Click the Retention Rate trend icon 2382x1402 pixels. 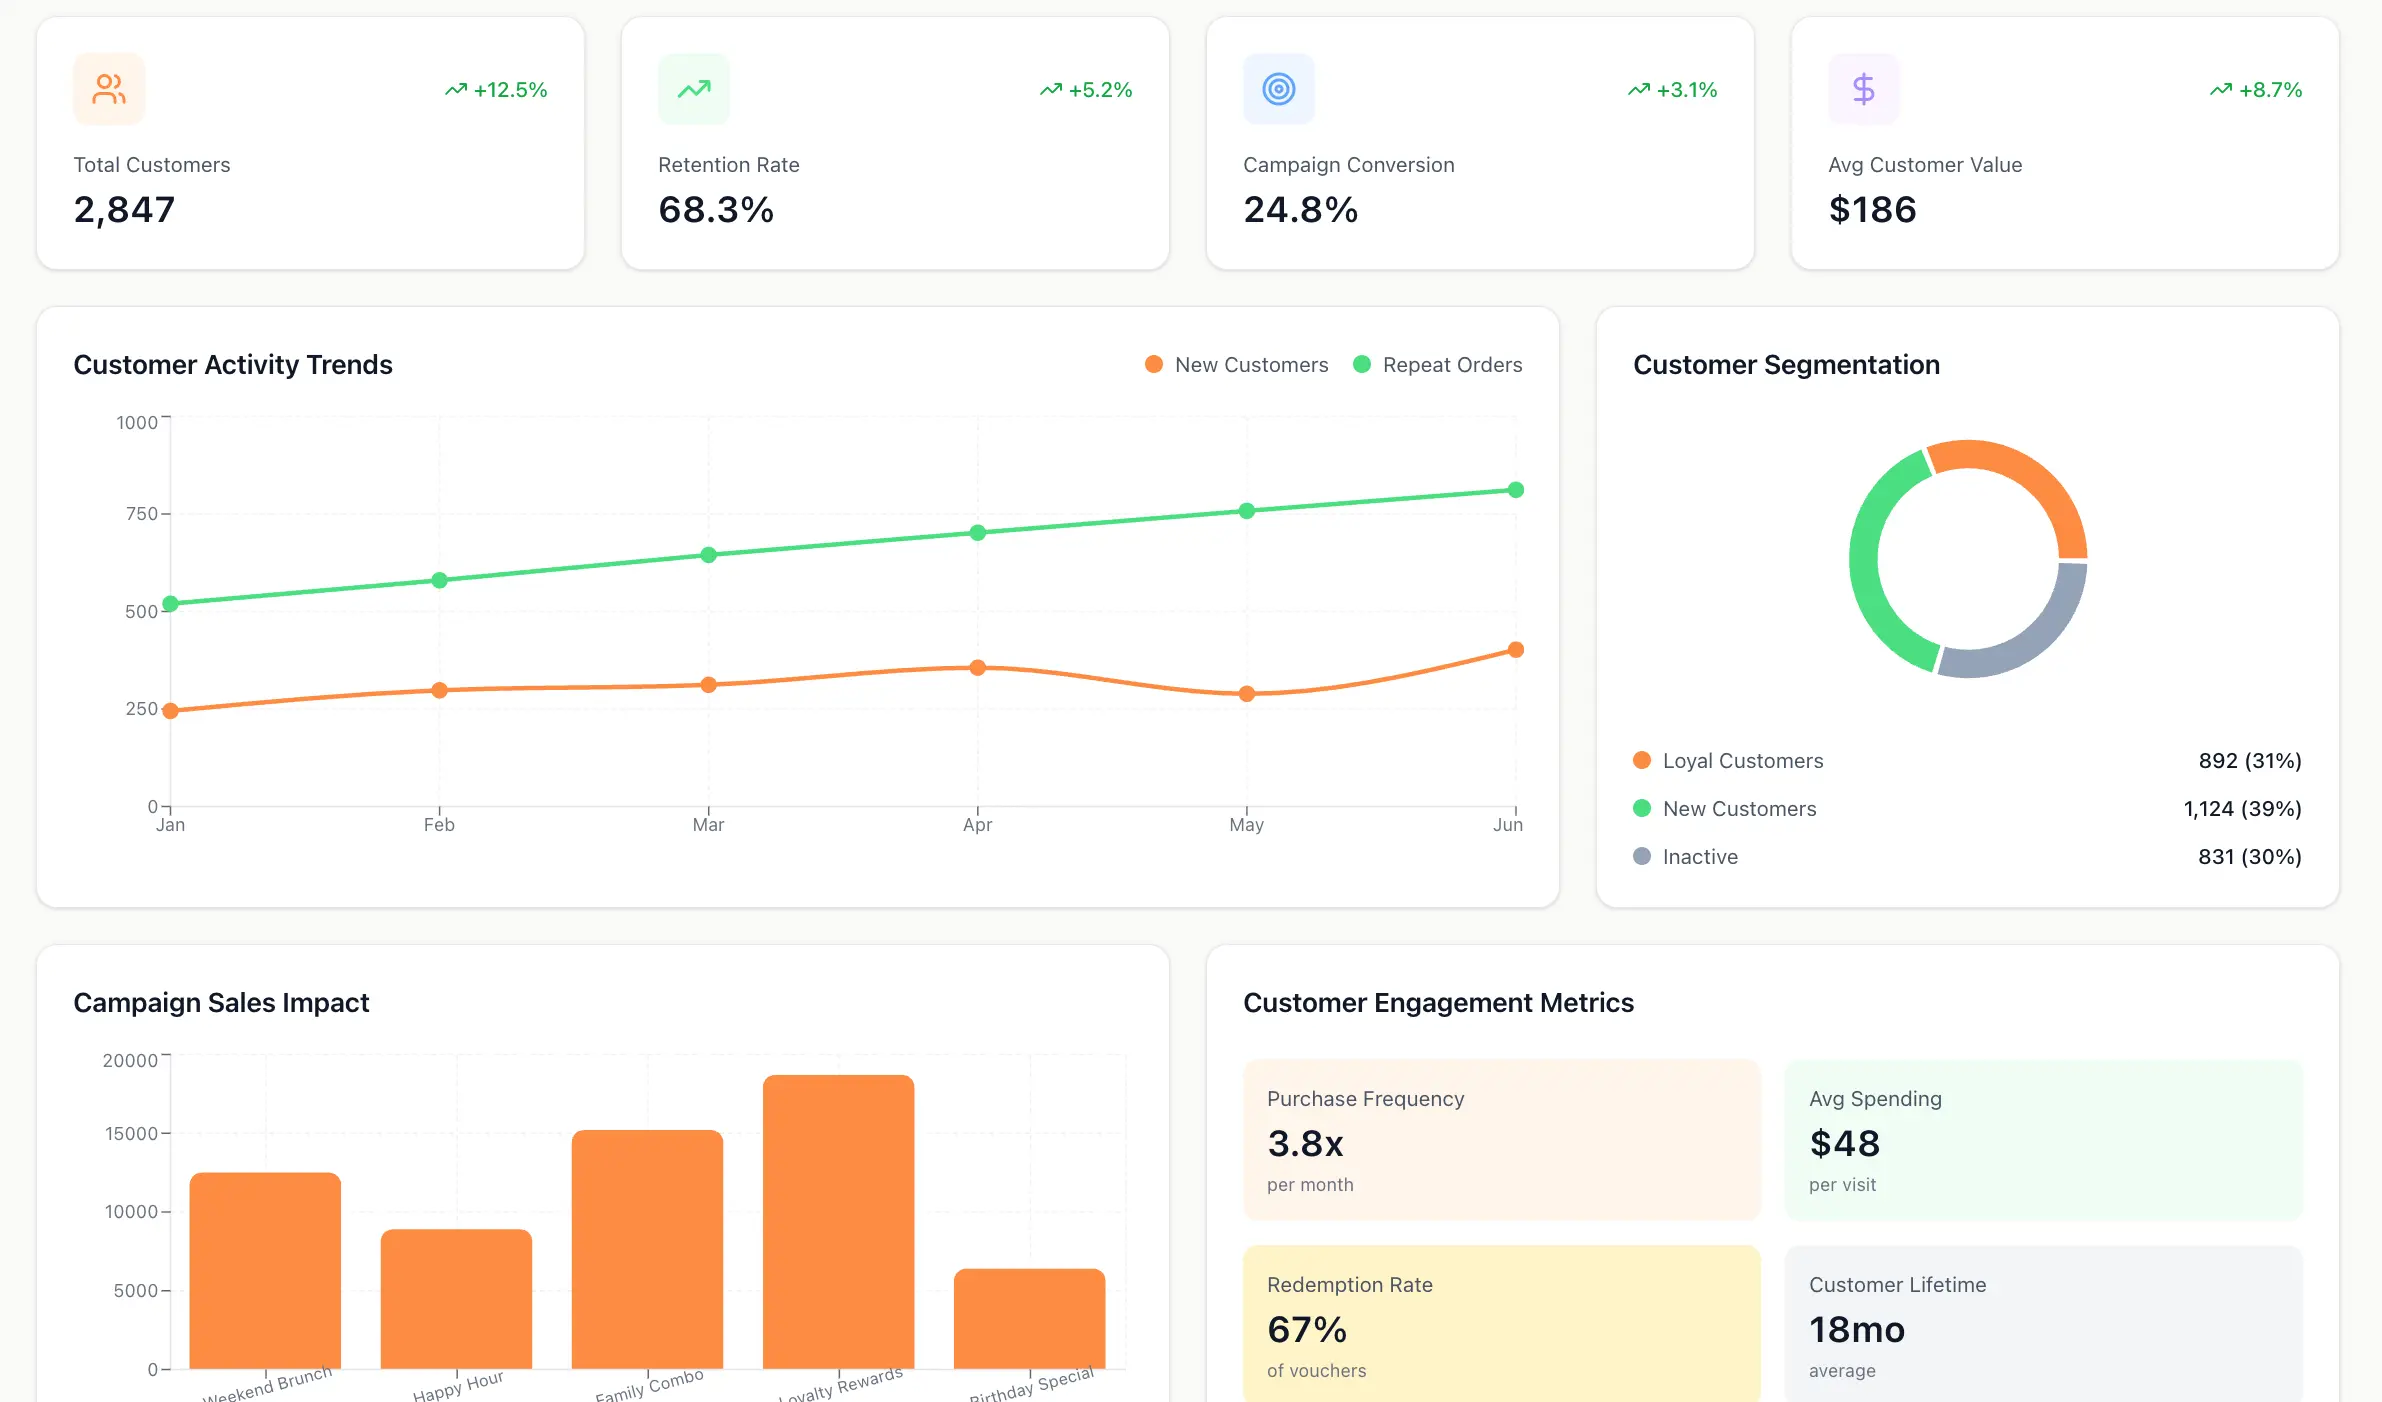693,88
